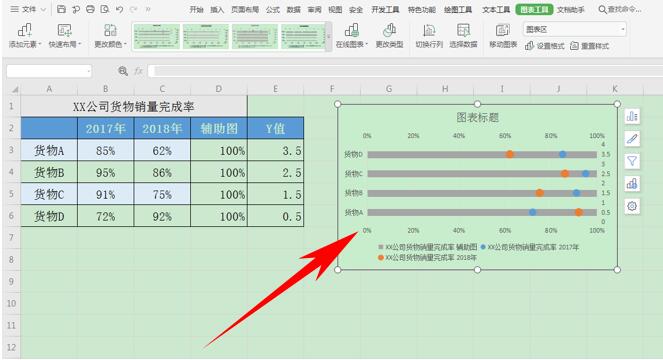The height and width of the screenshot is (360, 663).
Task: Click the blue 2017年 marker on 货物D row
Action: [x=562, y=154]
